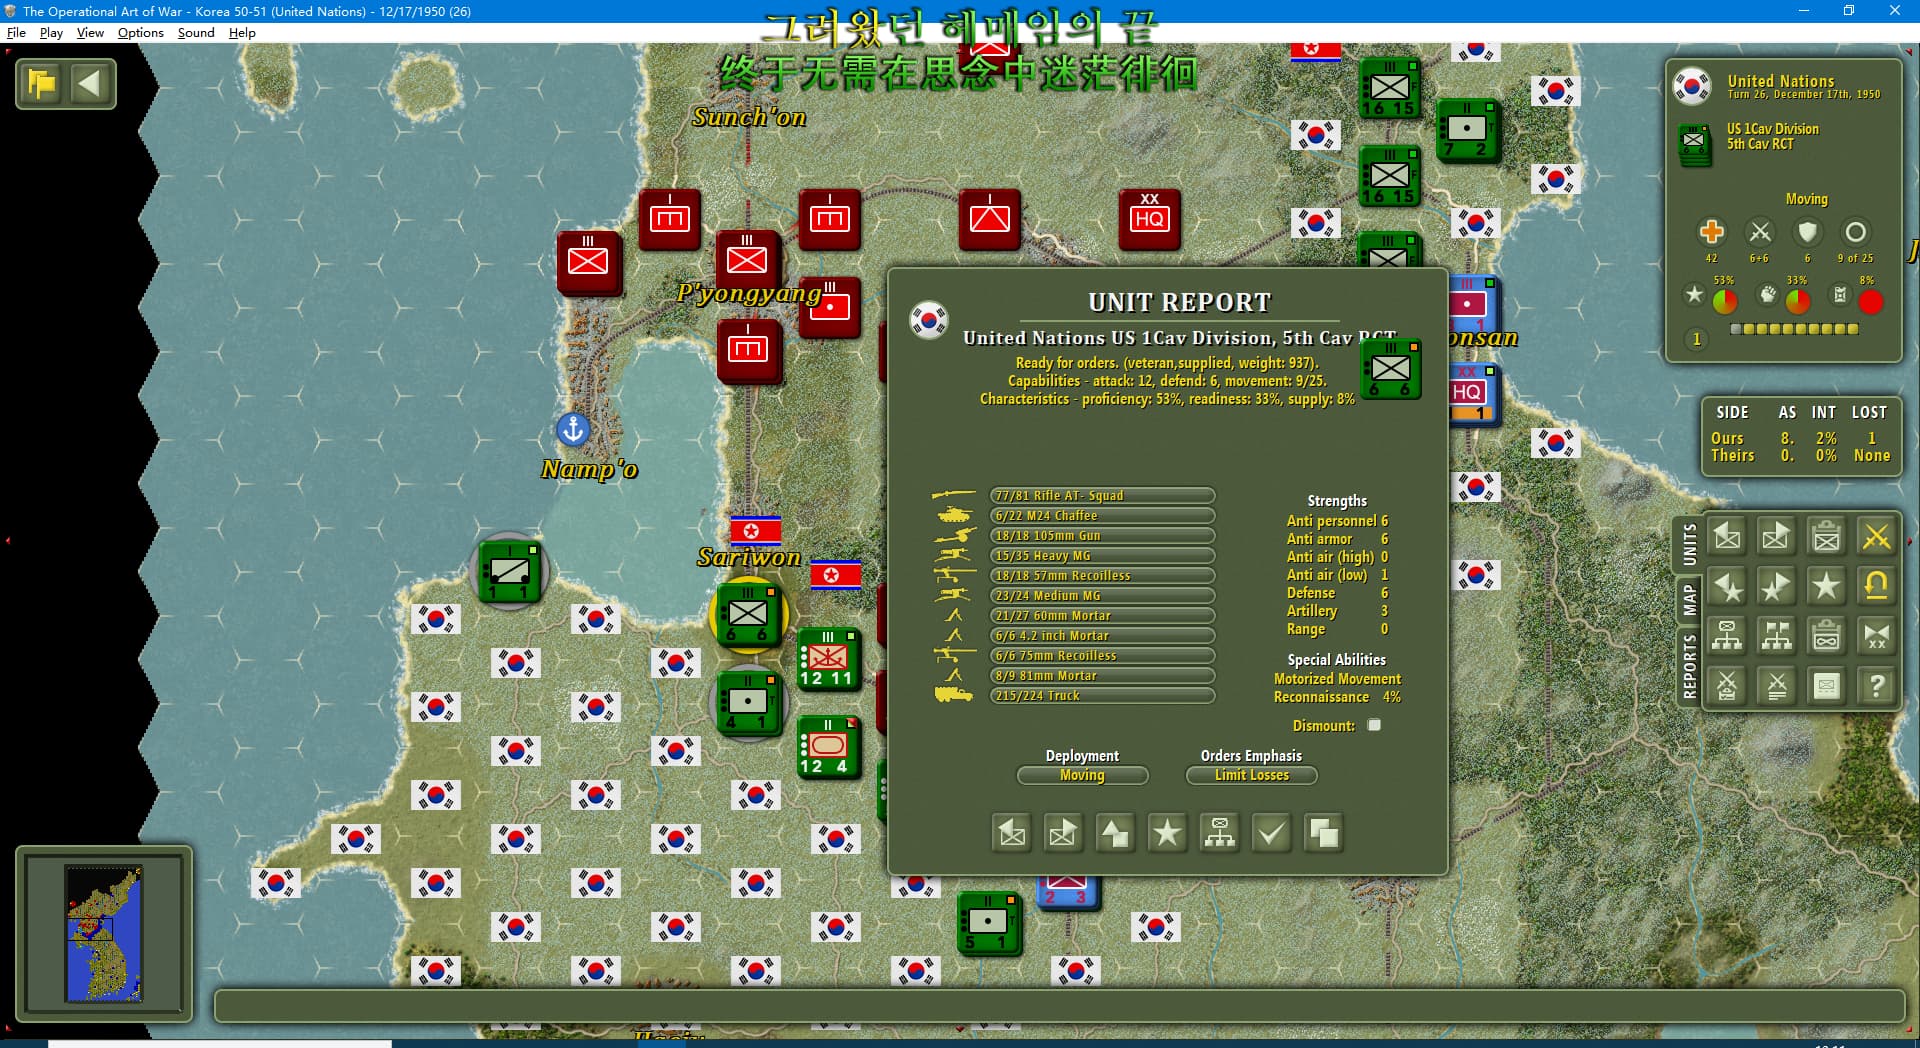The height and width of the screenshot is (1048, 1920).
Task: Click the single star formation icon
Action: point(1827,586)
